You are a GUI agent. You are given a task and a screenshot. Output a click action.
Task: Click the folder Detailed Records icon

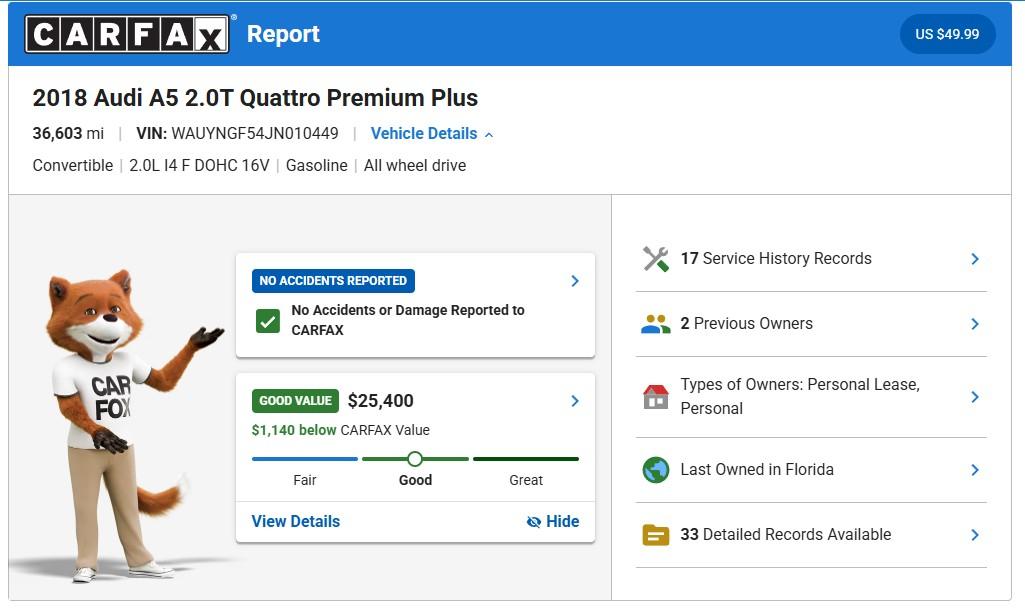coord(656,535)
